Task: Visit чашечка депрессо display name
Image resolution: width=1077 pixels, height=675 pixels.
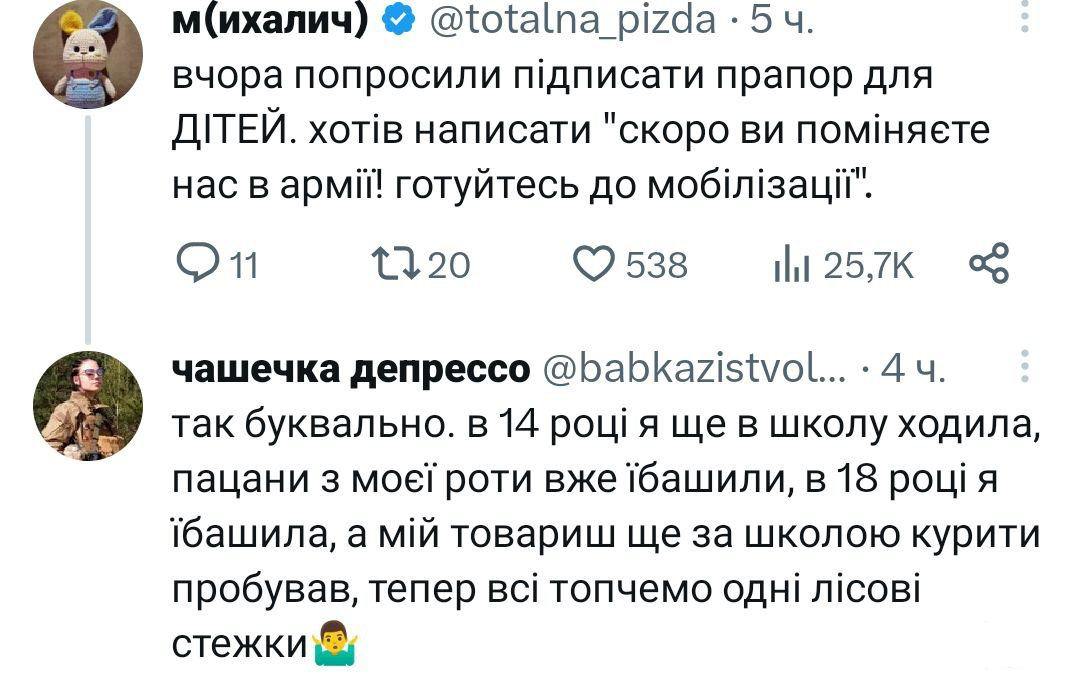Action: coord(351,372)
